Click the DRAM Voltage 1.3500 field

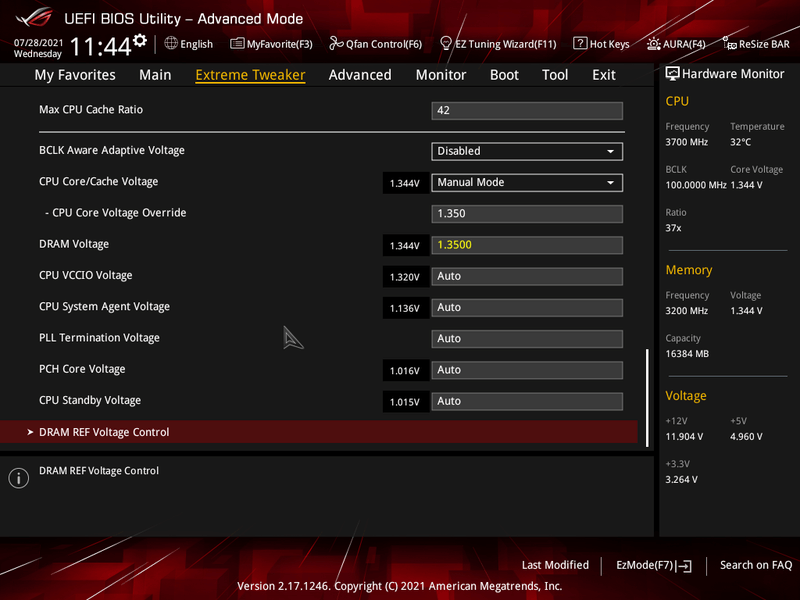pos(527,245)
